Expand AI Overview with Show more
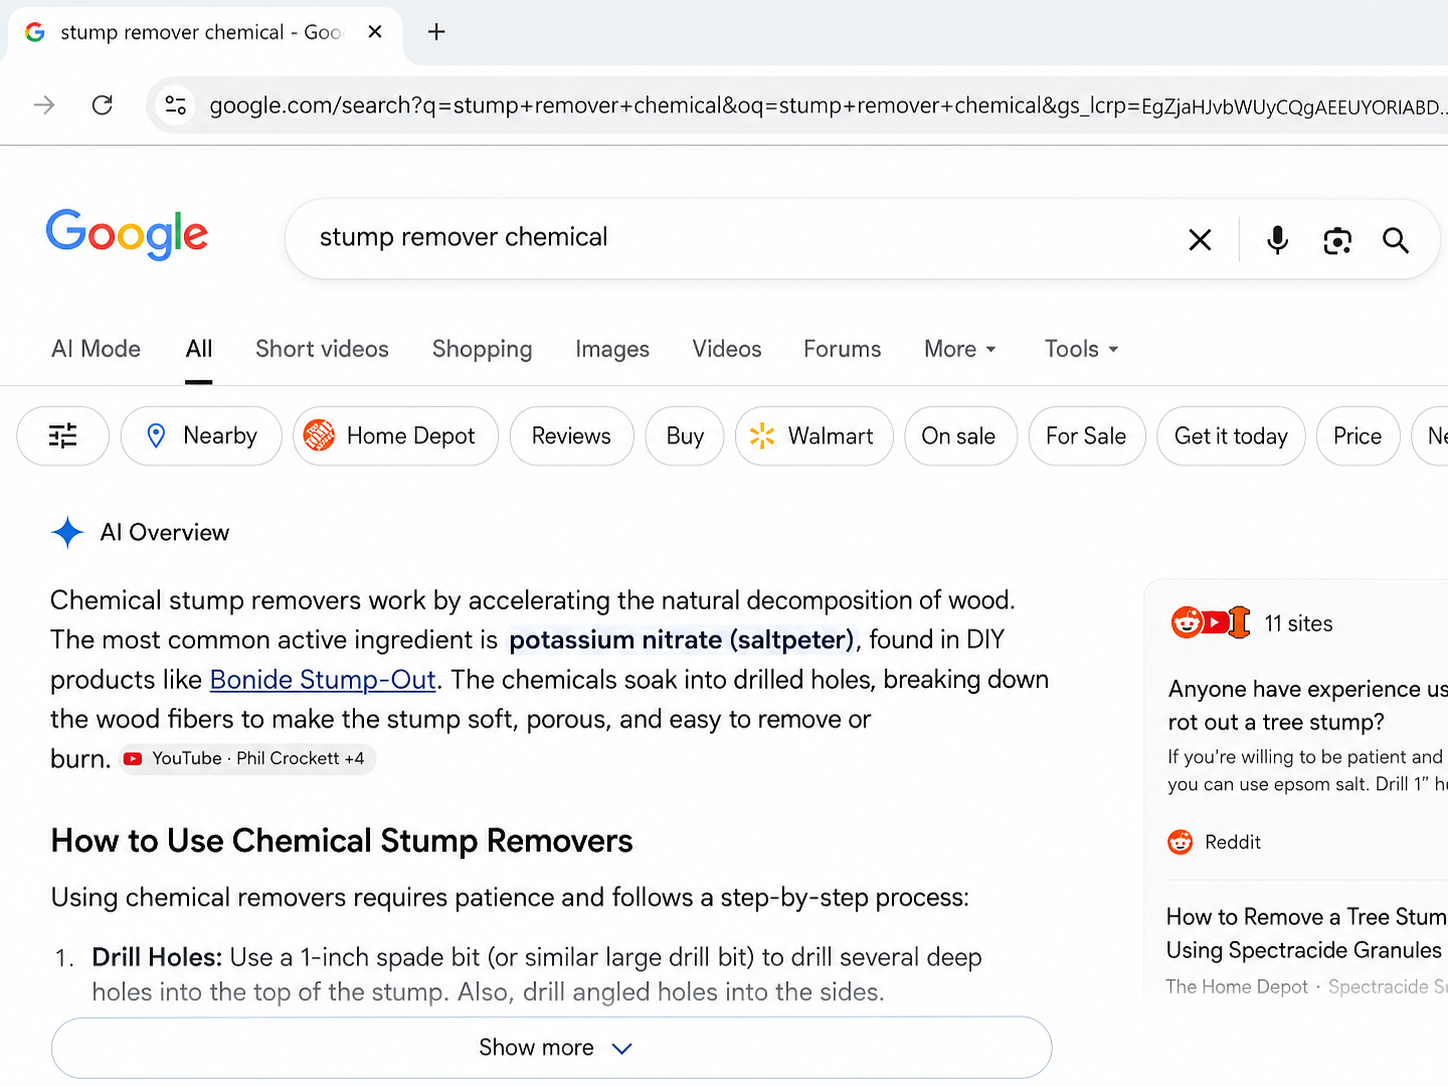The height and width of the screenshot is (1086, 1448). tap(551, 1048)
